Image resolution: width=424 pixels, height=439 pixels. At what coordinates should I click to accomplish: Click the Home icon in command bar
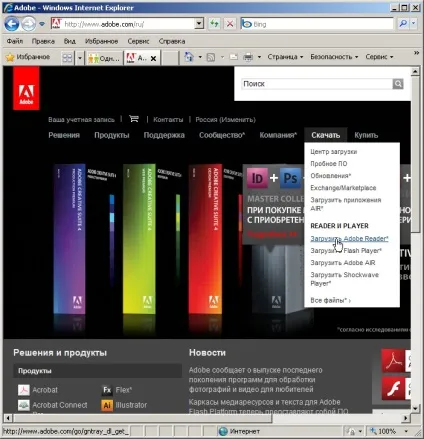click(189, 57)
